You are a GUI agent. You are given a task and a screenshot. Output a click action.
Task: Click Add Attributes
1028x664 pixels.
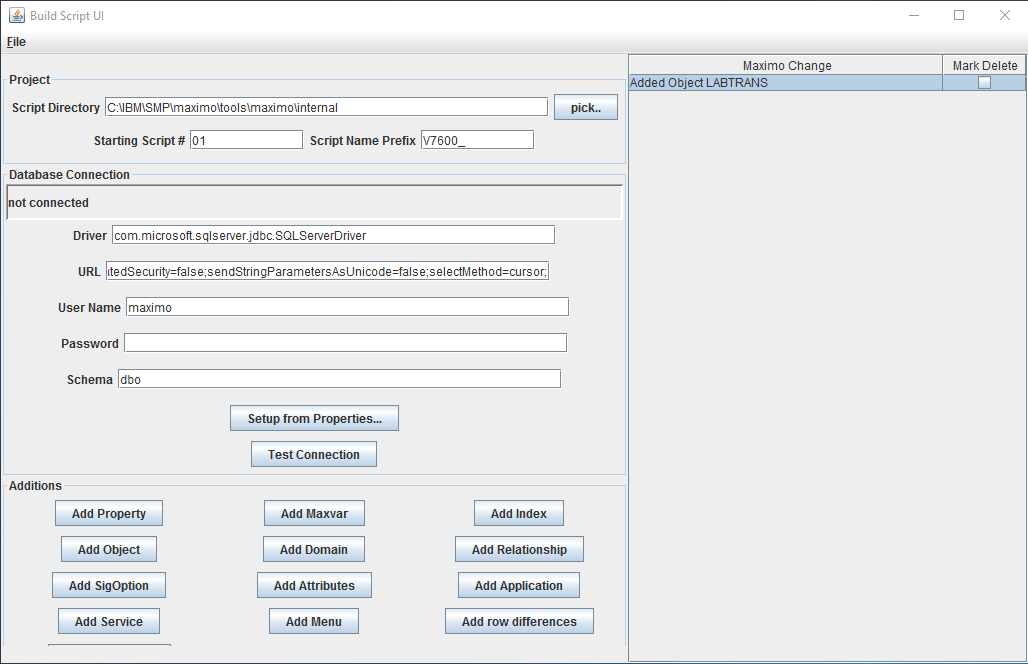pyautogui.click(x=314, y=585)
